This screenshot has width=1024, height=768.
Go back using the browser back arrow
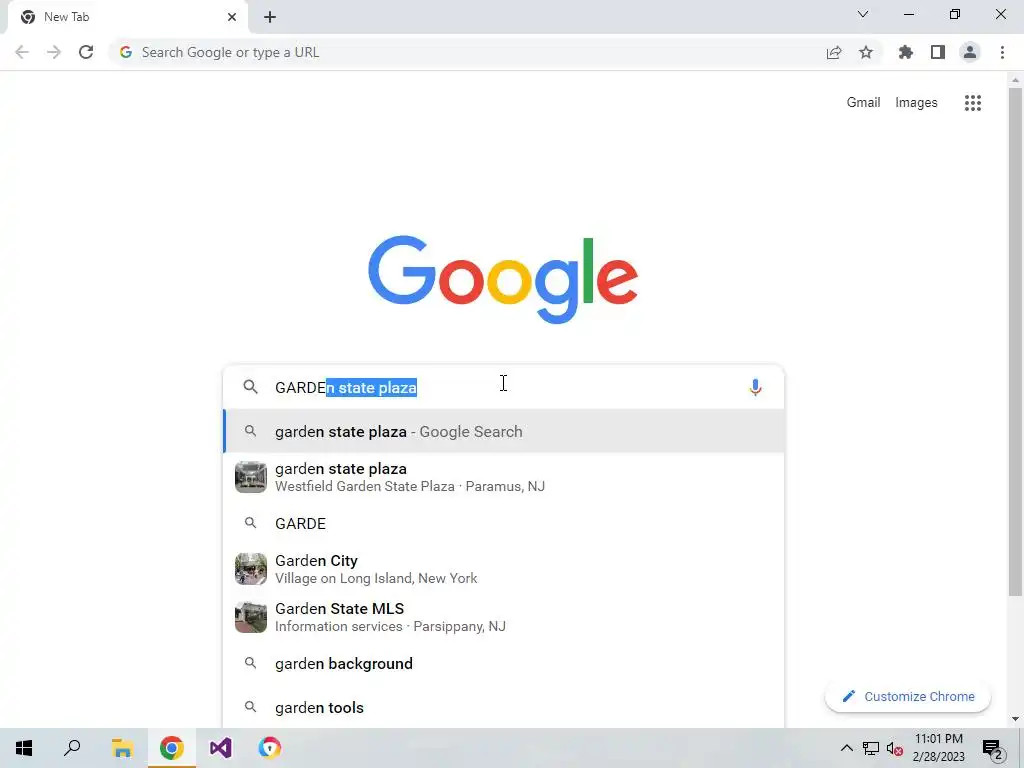point(22,52)
